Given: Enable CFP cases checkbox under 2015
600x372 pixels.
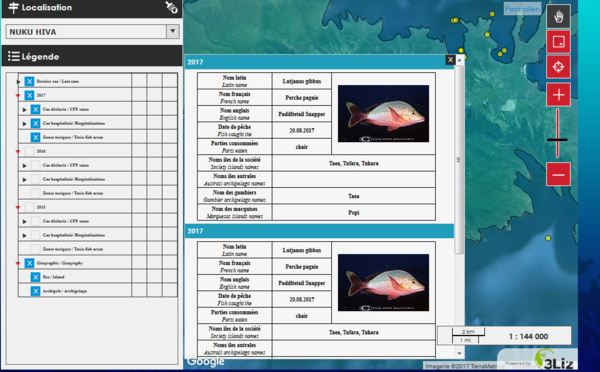Looking at the screenshot, I should tap(36, 221).
